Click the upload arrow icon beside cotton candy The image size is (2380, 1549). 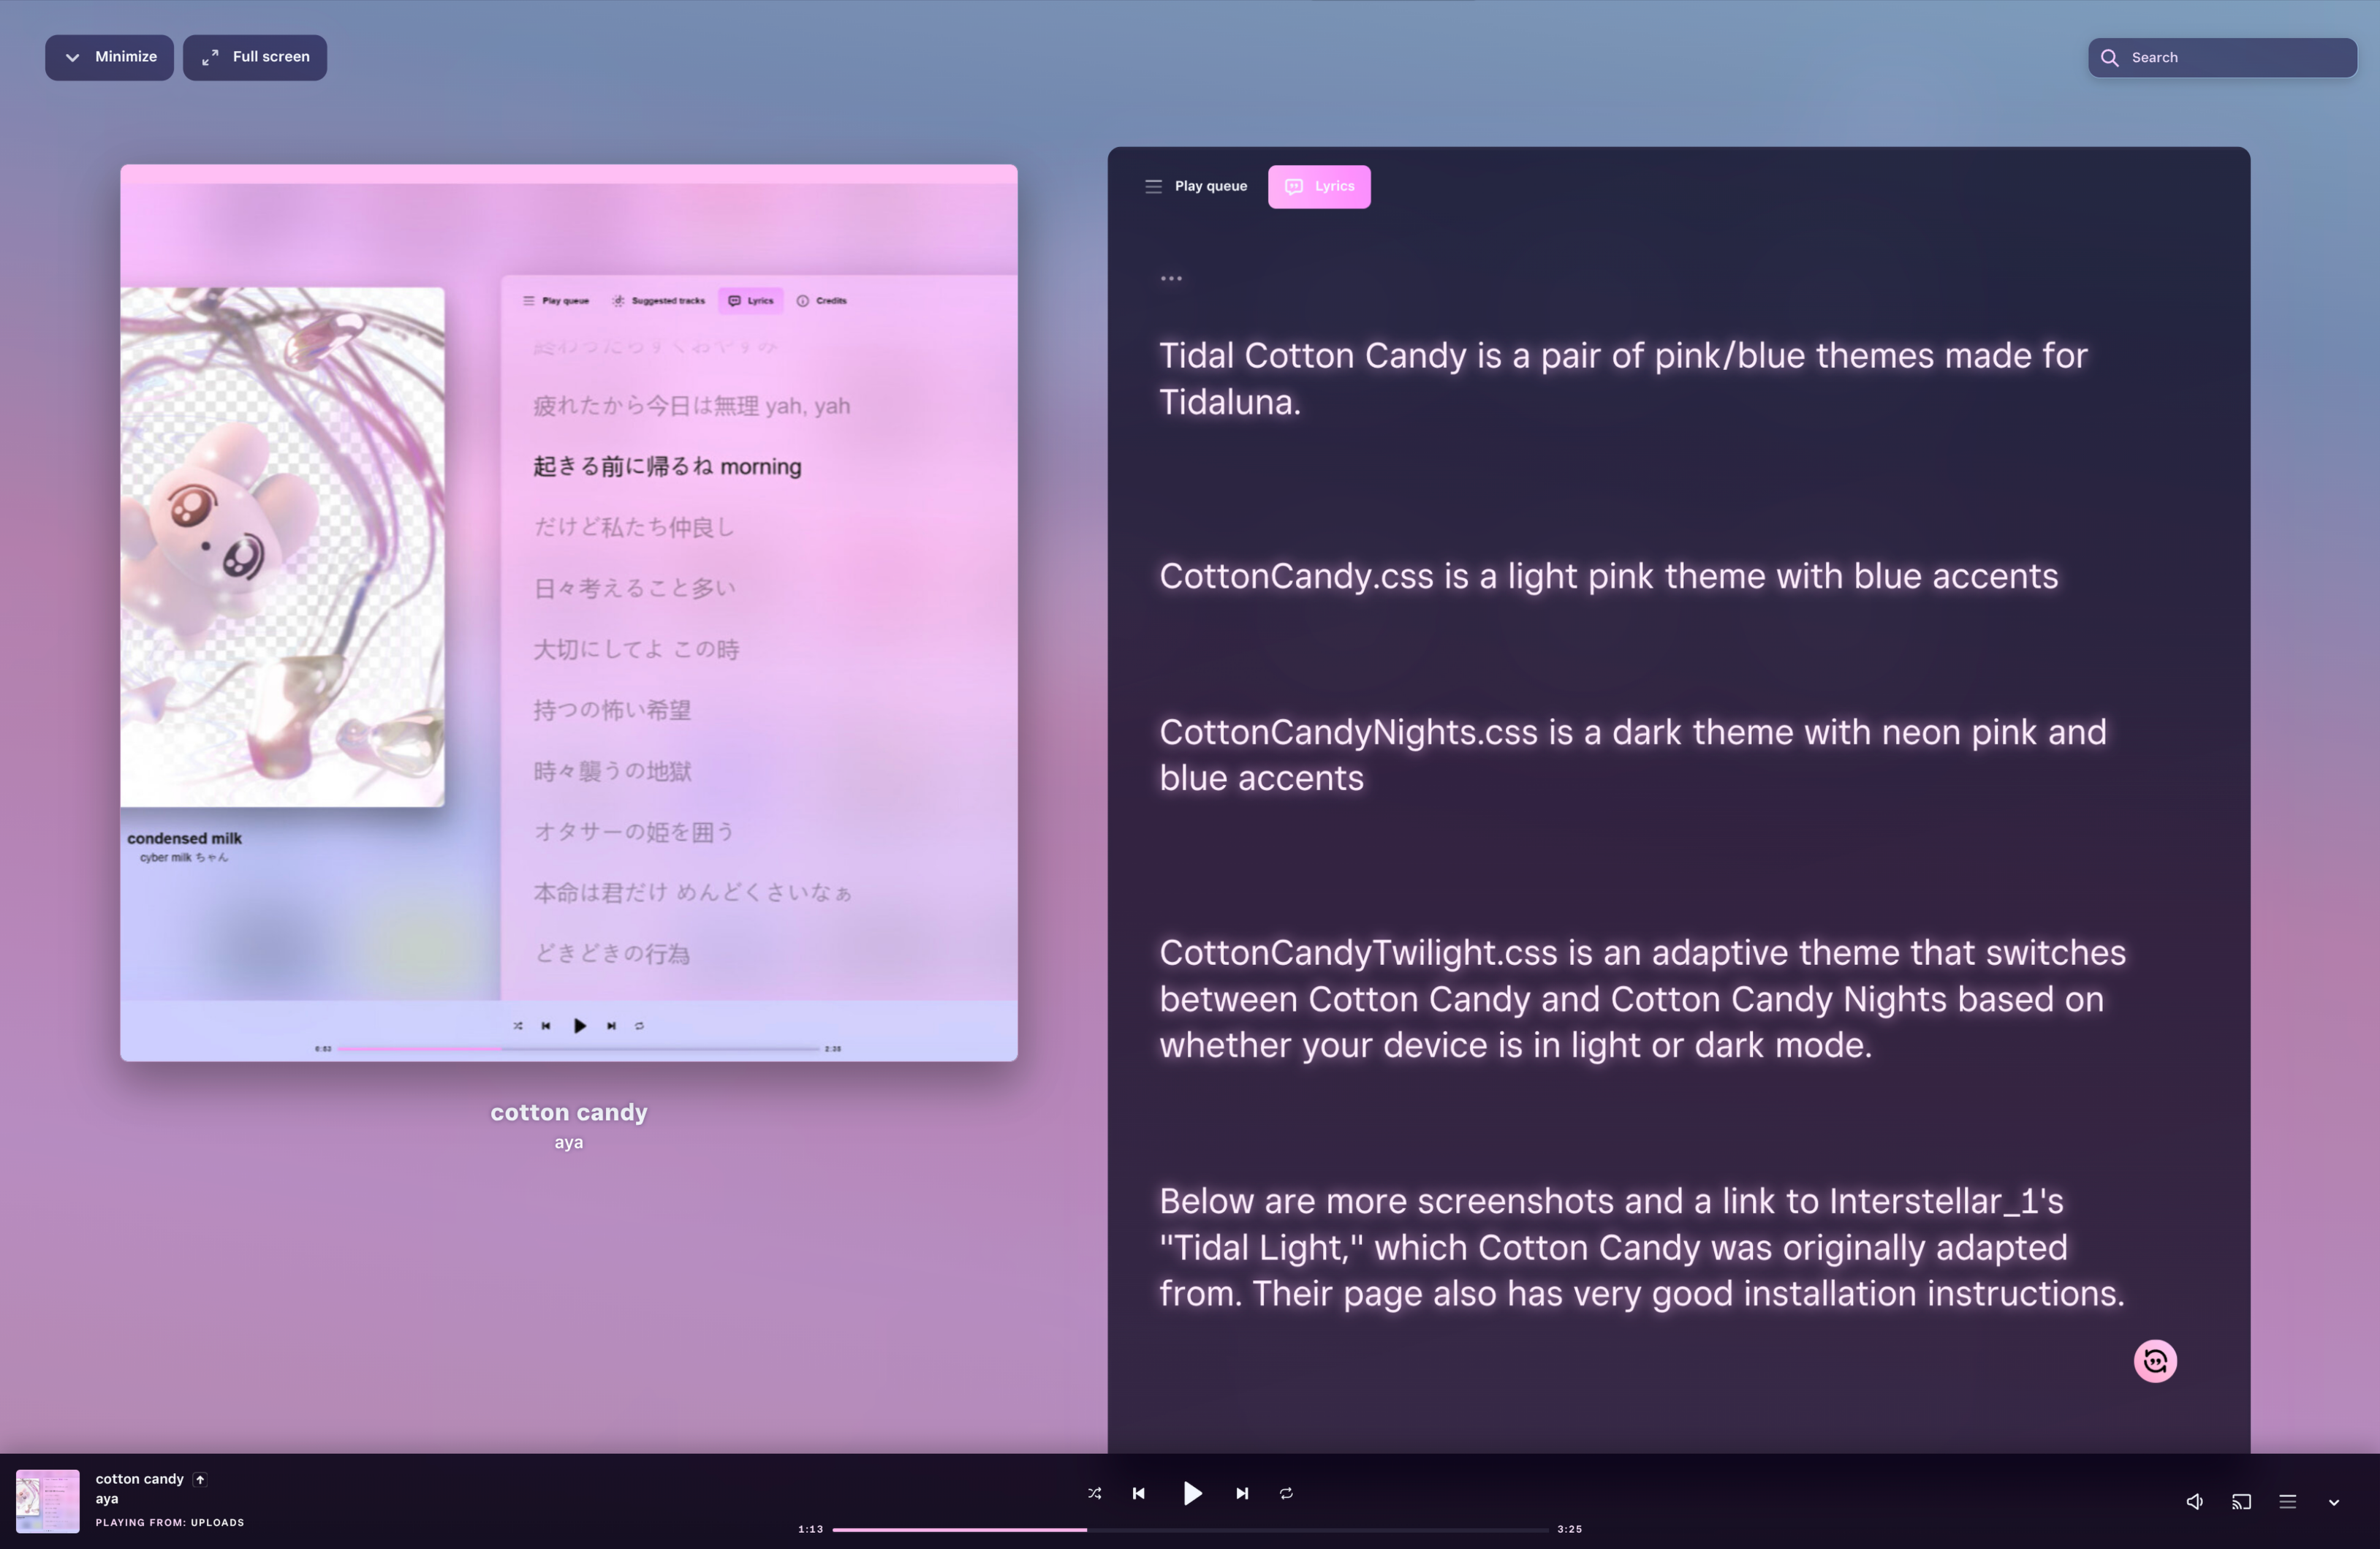pos(200,1479)
